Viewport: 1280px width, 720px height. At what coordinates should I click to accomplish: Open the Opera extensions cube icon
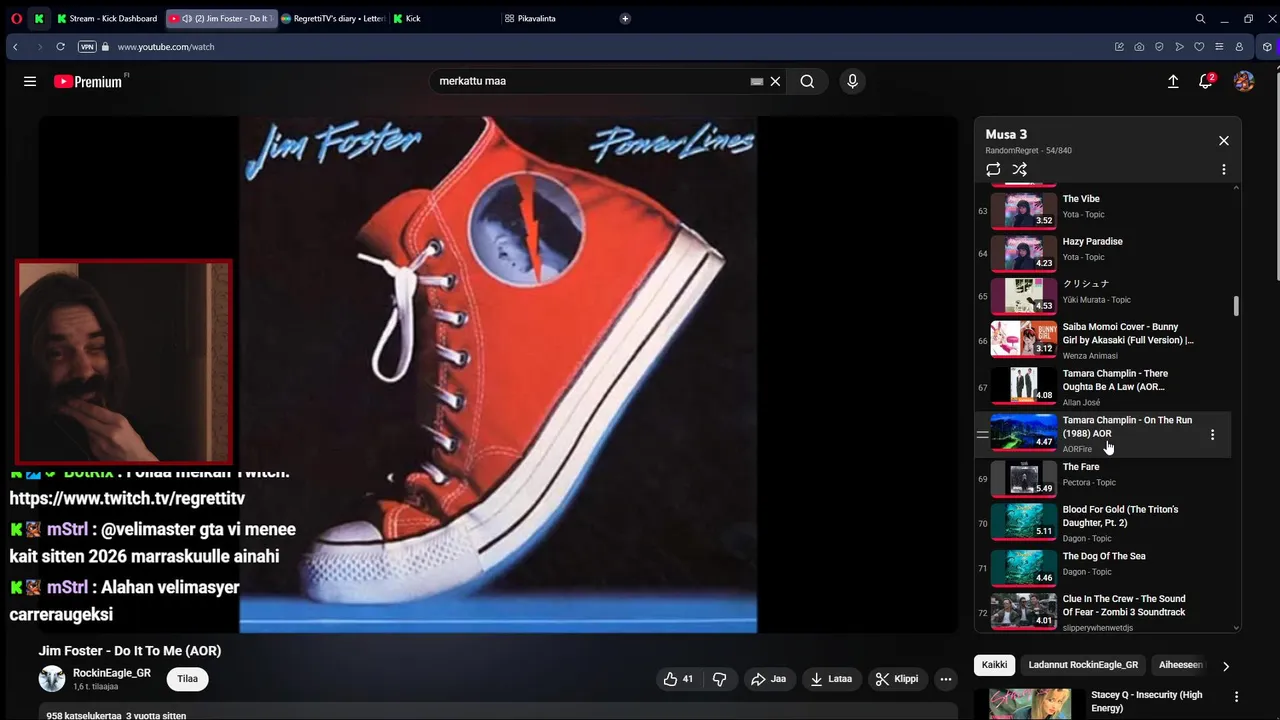coord(1267,47)
